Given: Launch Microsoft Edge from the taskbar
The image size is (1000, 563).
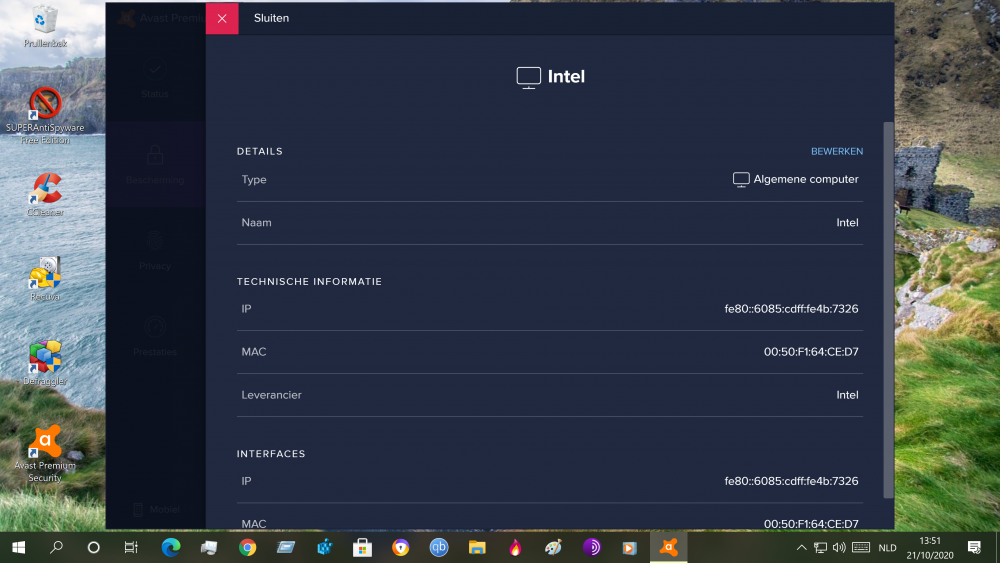Looking at the screenshot, I should (x=171, y=547).
